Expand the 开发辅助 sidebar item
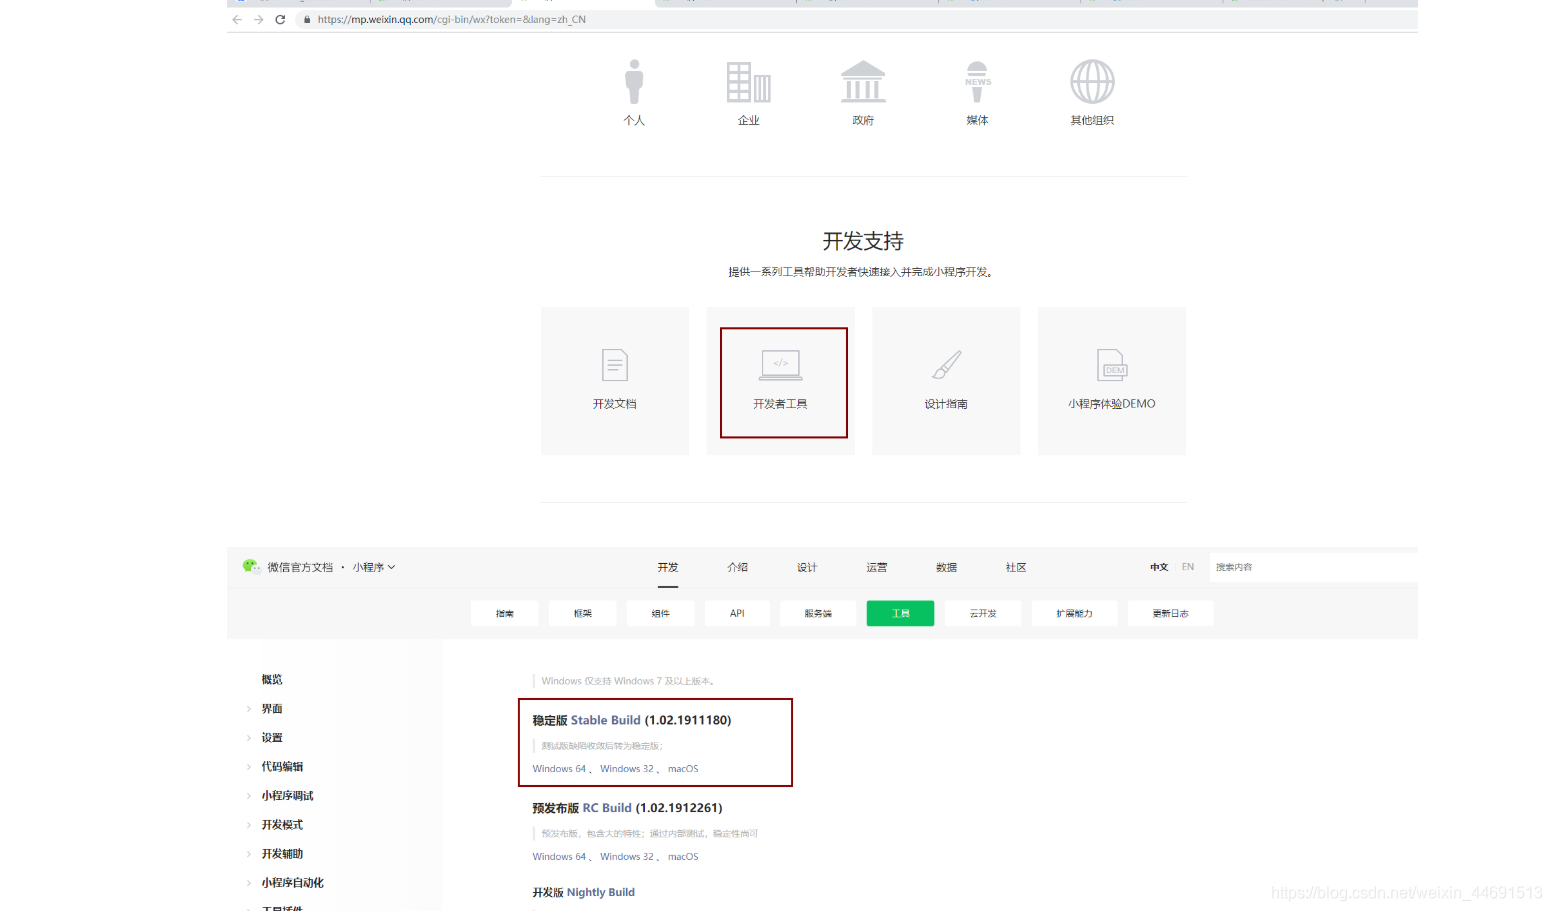This screenshot has width=1552, height=911. [x=282, y=854]
